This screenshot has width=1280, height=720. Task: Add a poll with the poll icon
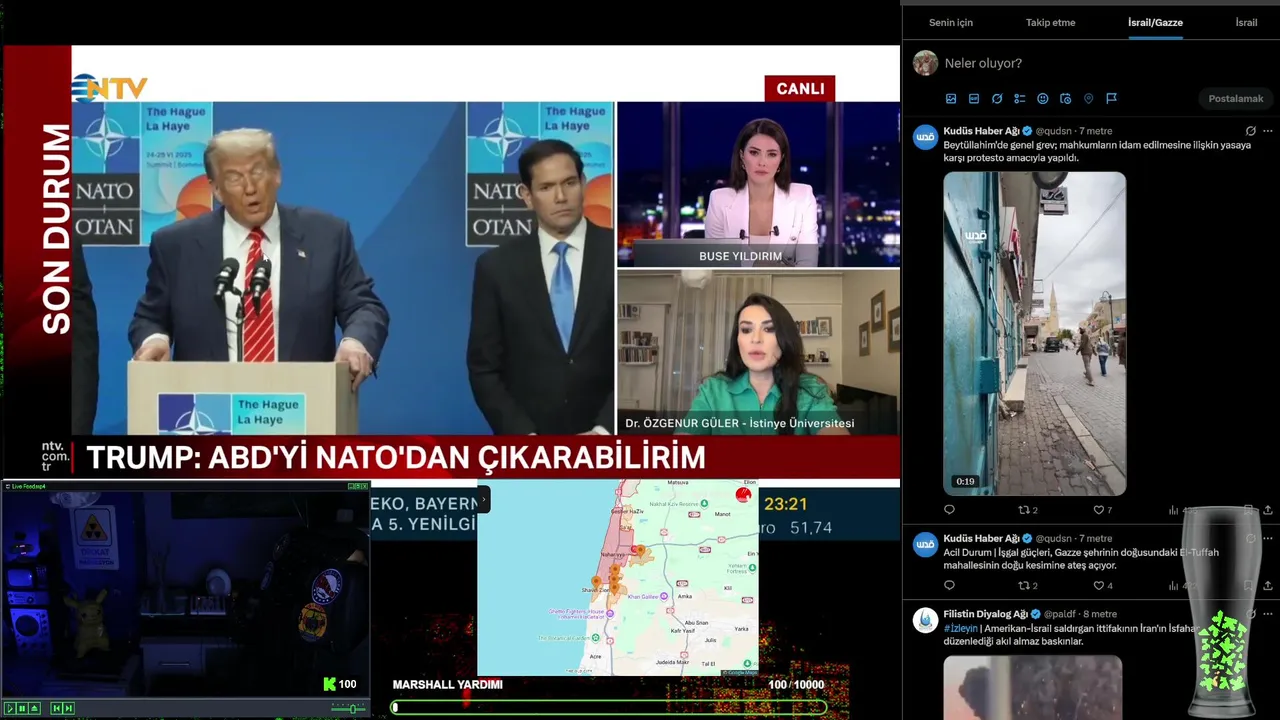tap(1020, 99)
